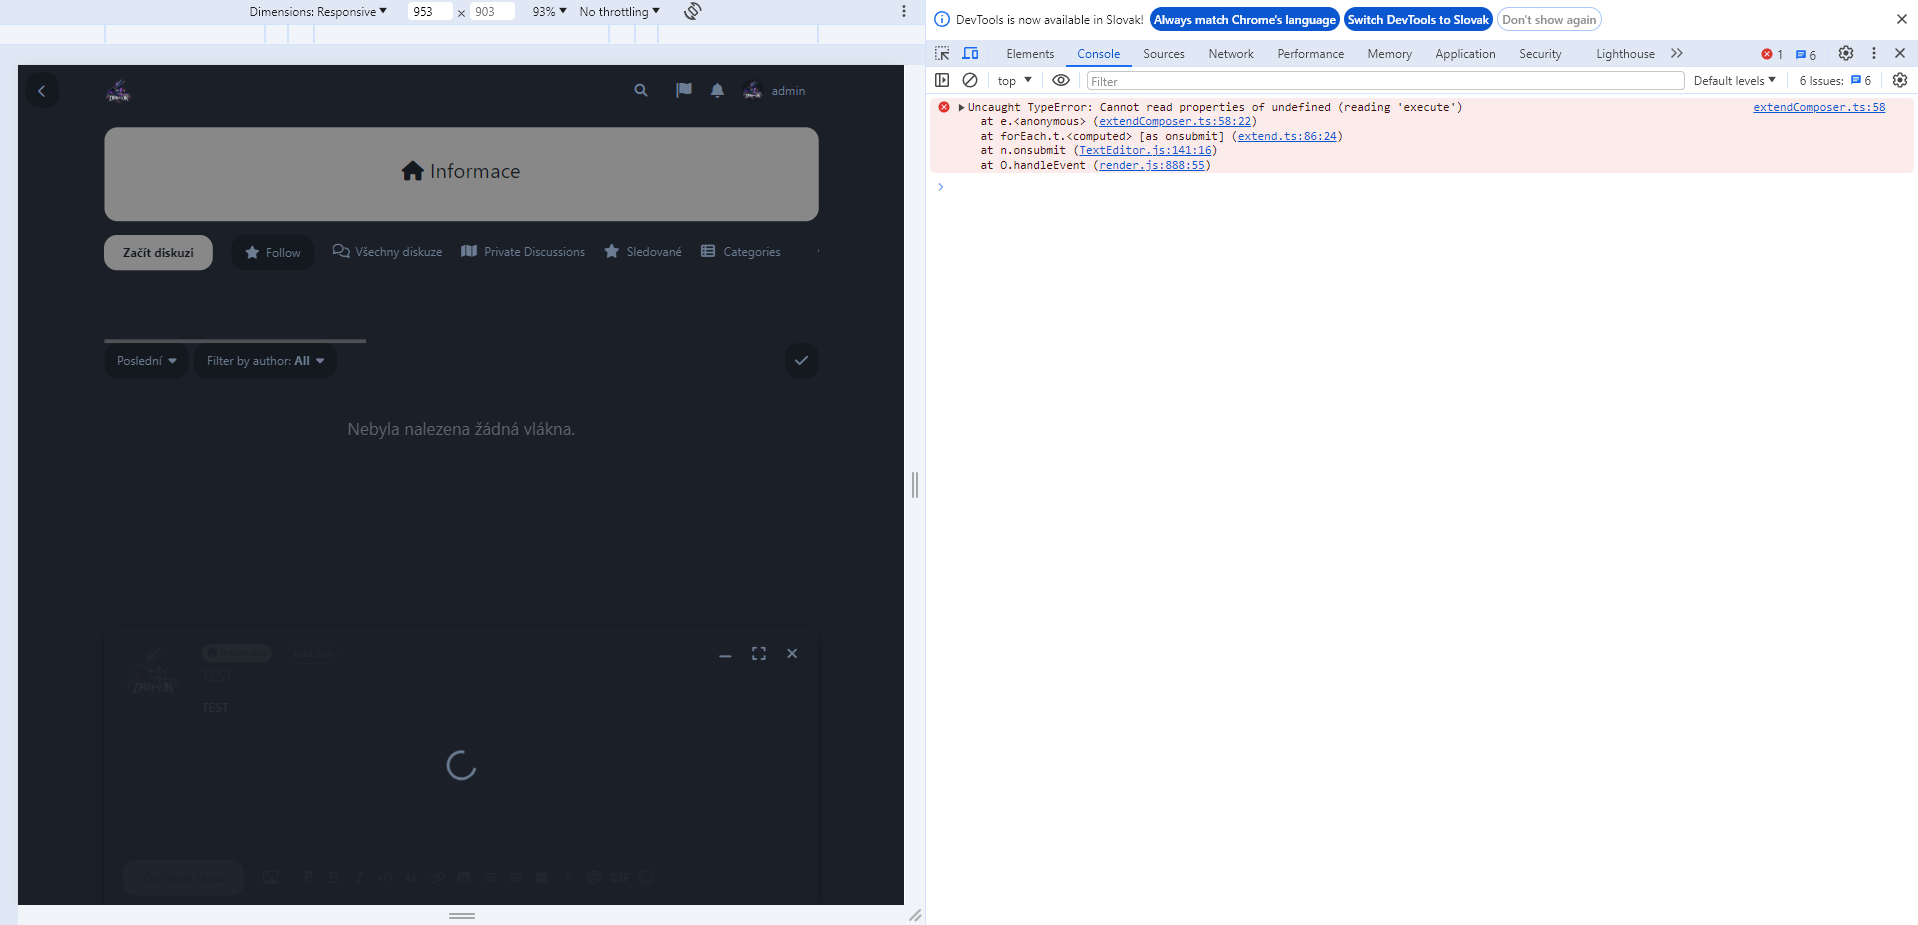
Task: Clear the console
Action: 970,80
